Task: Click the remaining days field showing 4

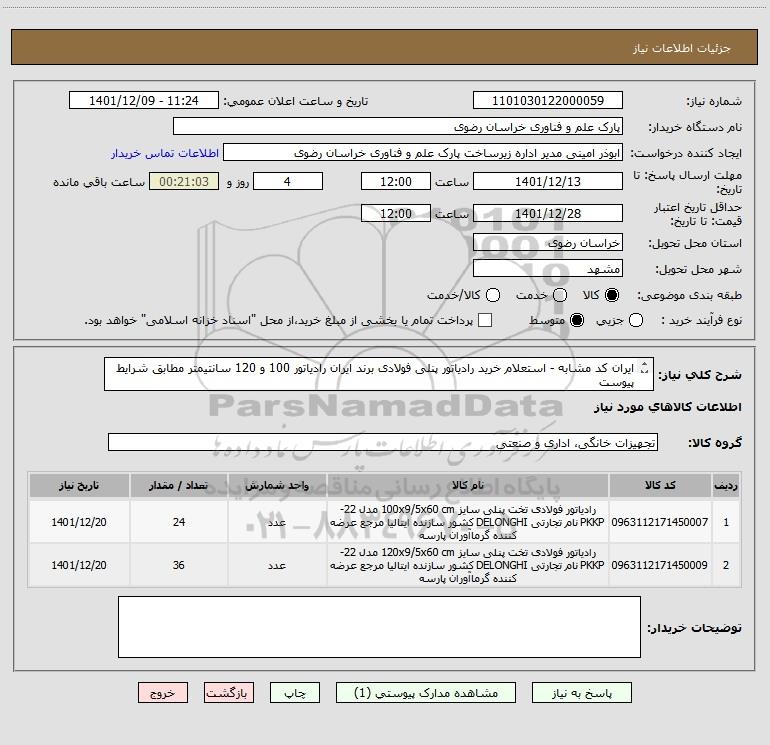Action: [x=288, y=181]
